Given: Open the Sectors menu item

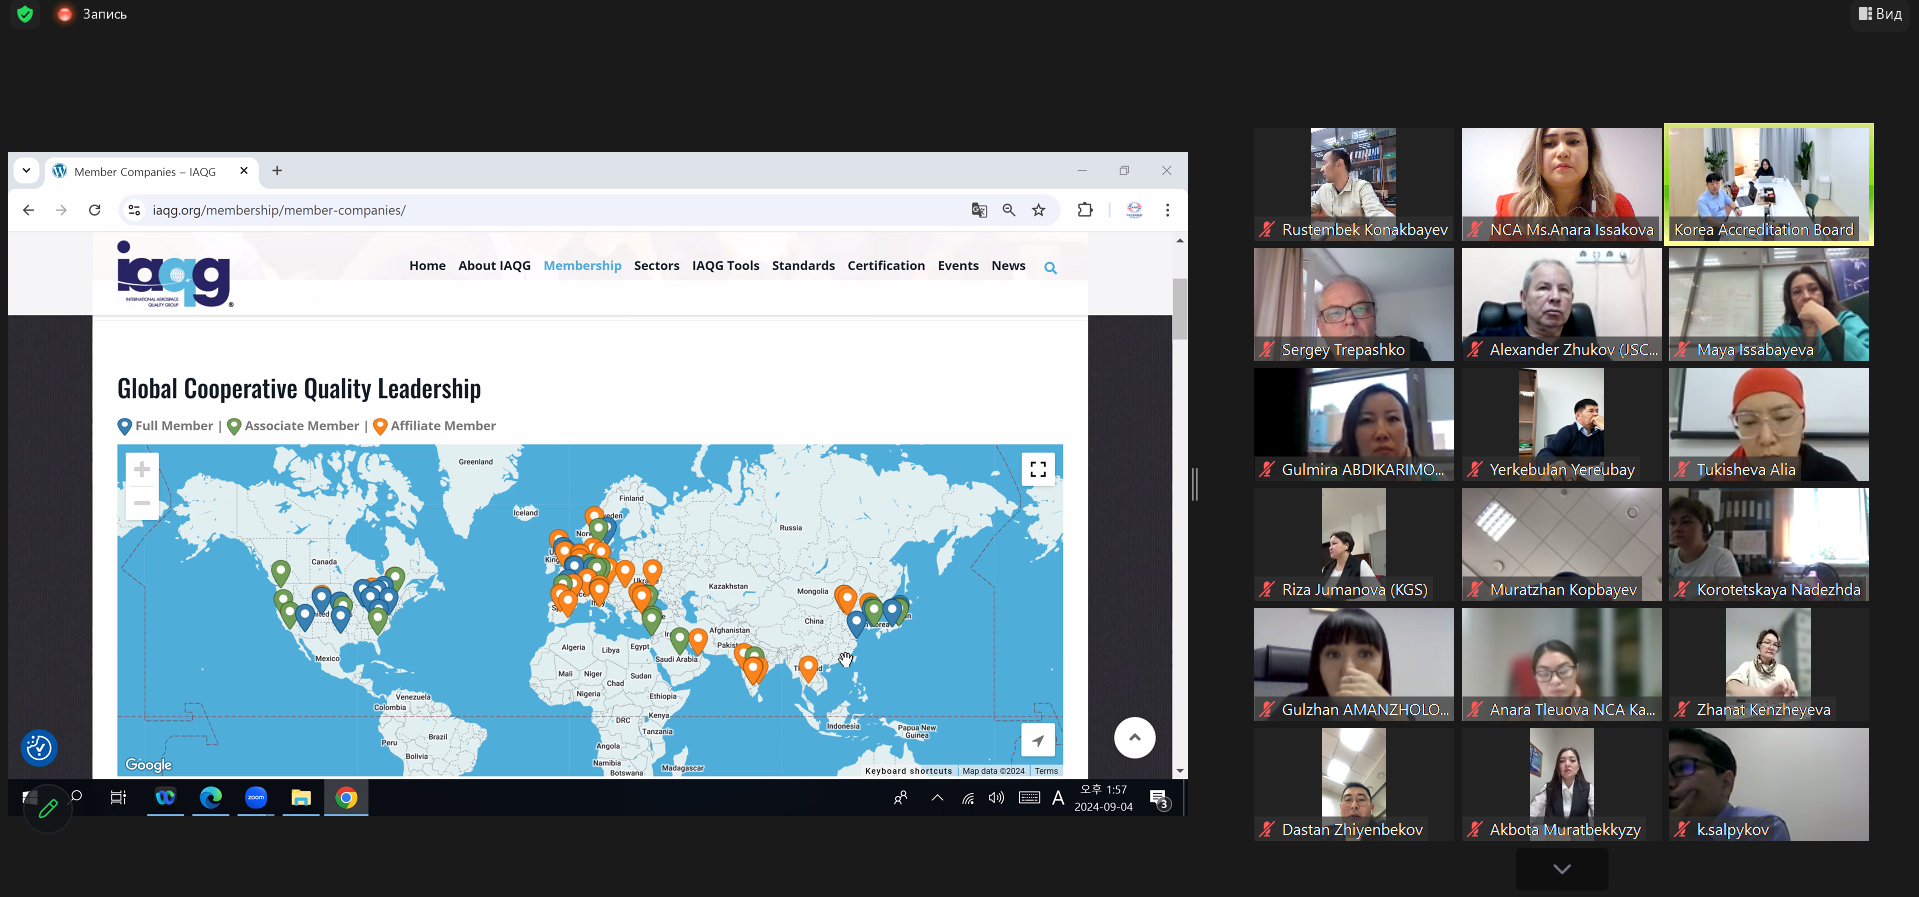Looking at the screenshot, I should (656, 266).
